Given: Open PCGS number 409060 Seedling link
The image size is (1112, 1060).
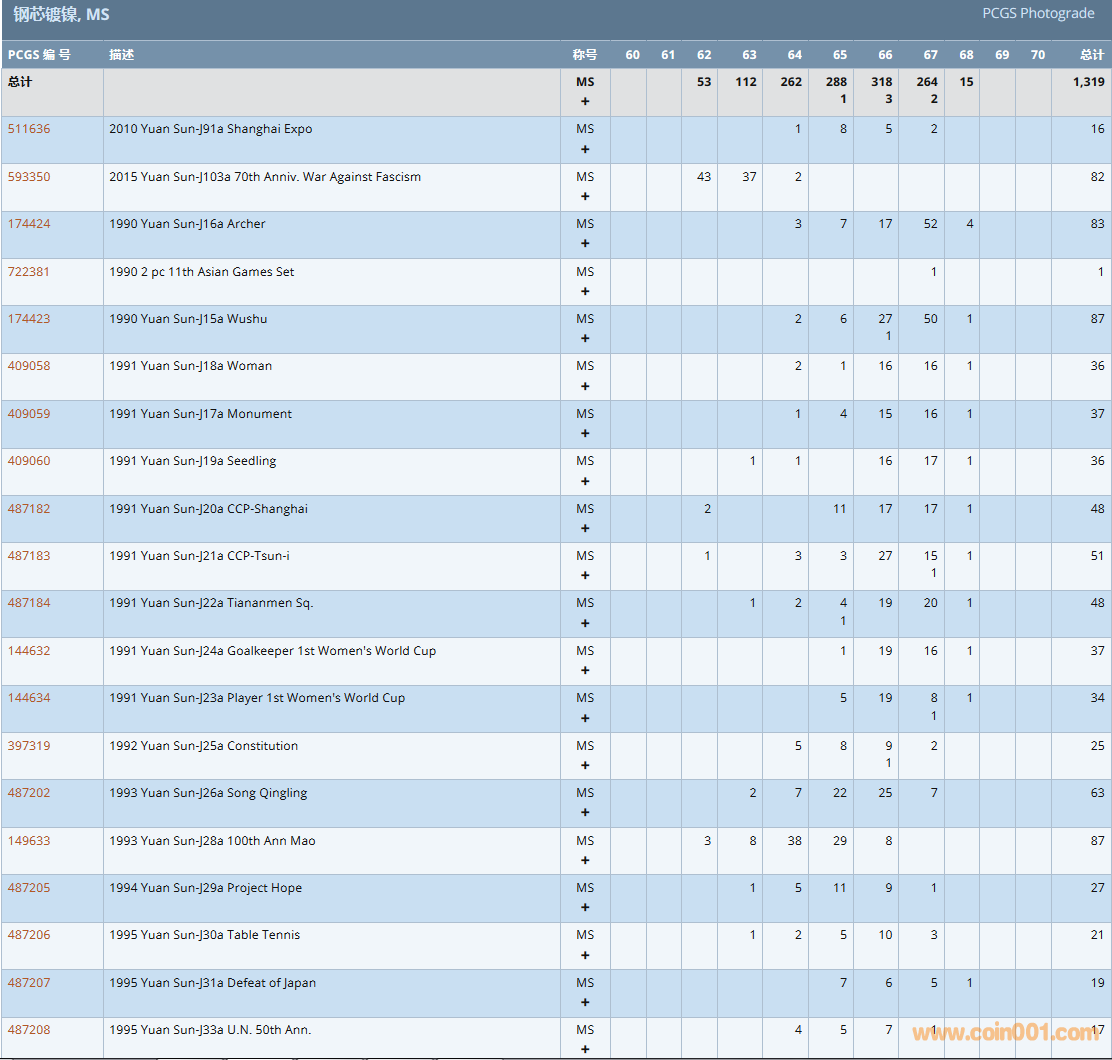Looking at the screenshot, I should [x=29, y=461].
